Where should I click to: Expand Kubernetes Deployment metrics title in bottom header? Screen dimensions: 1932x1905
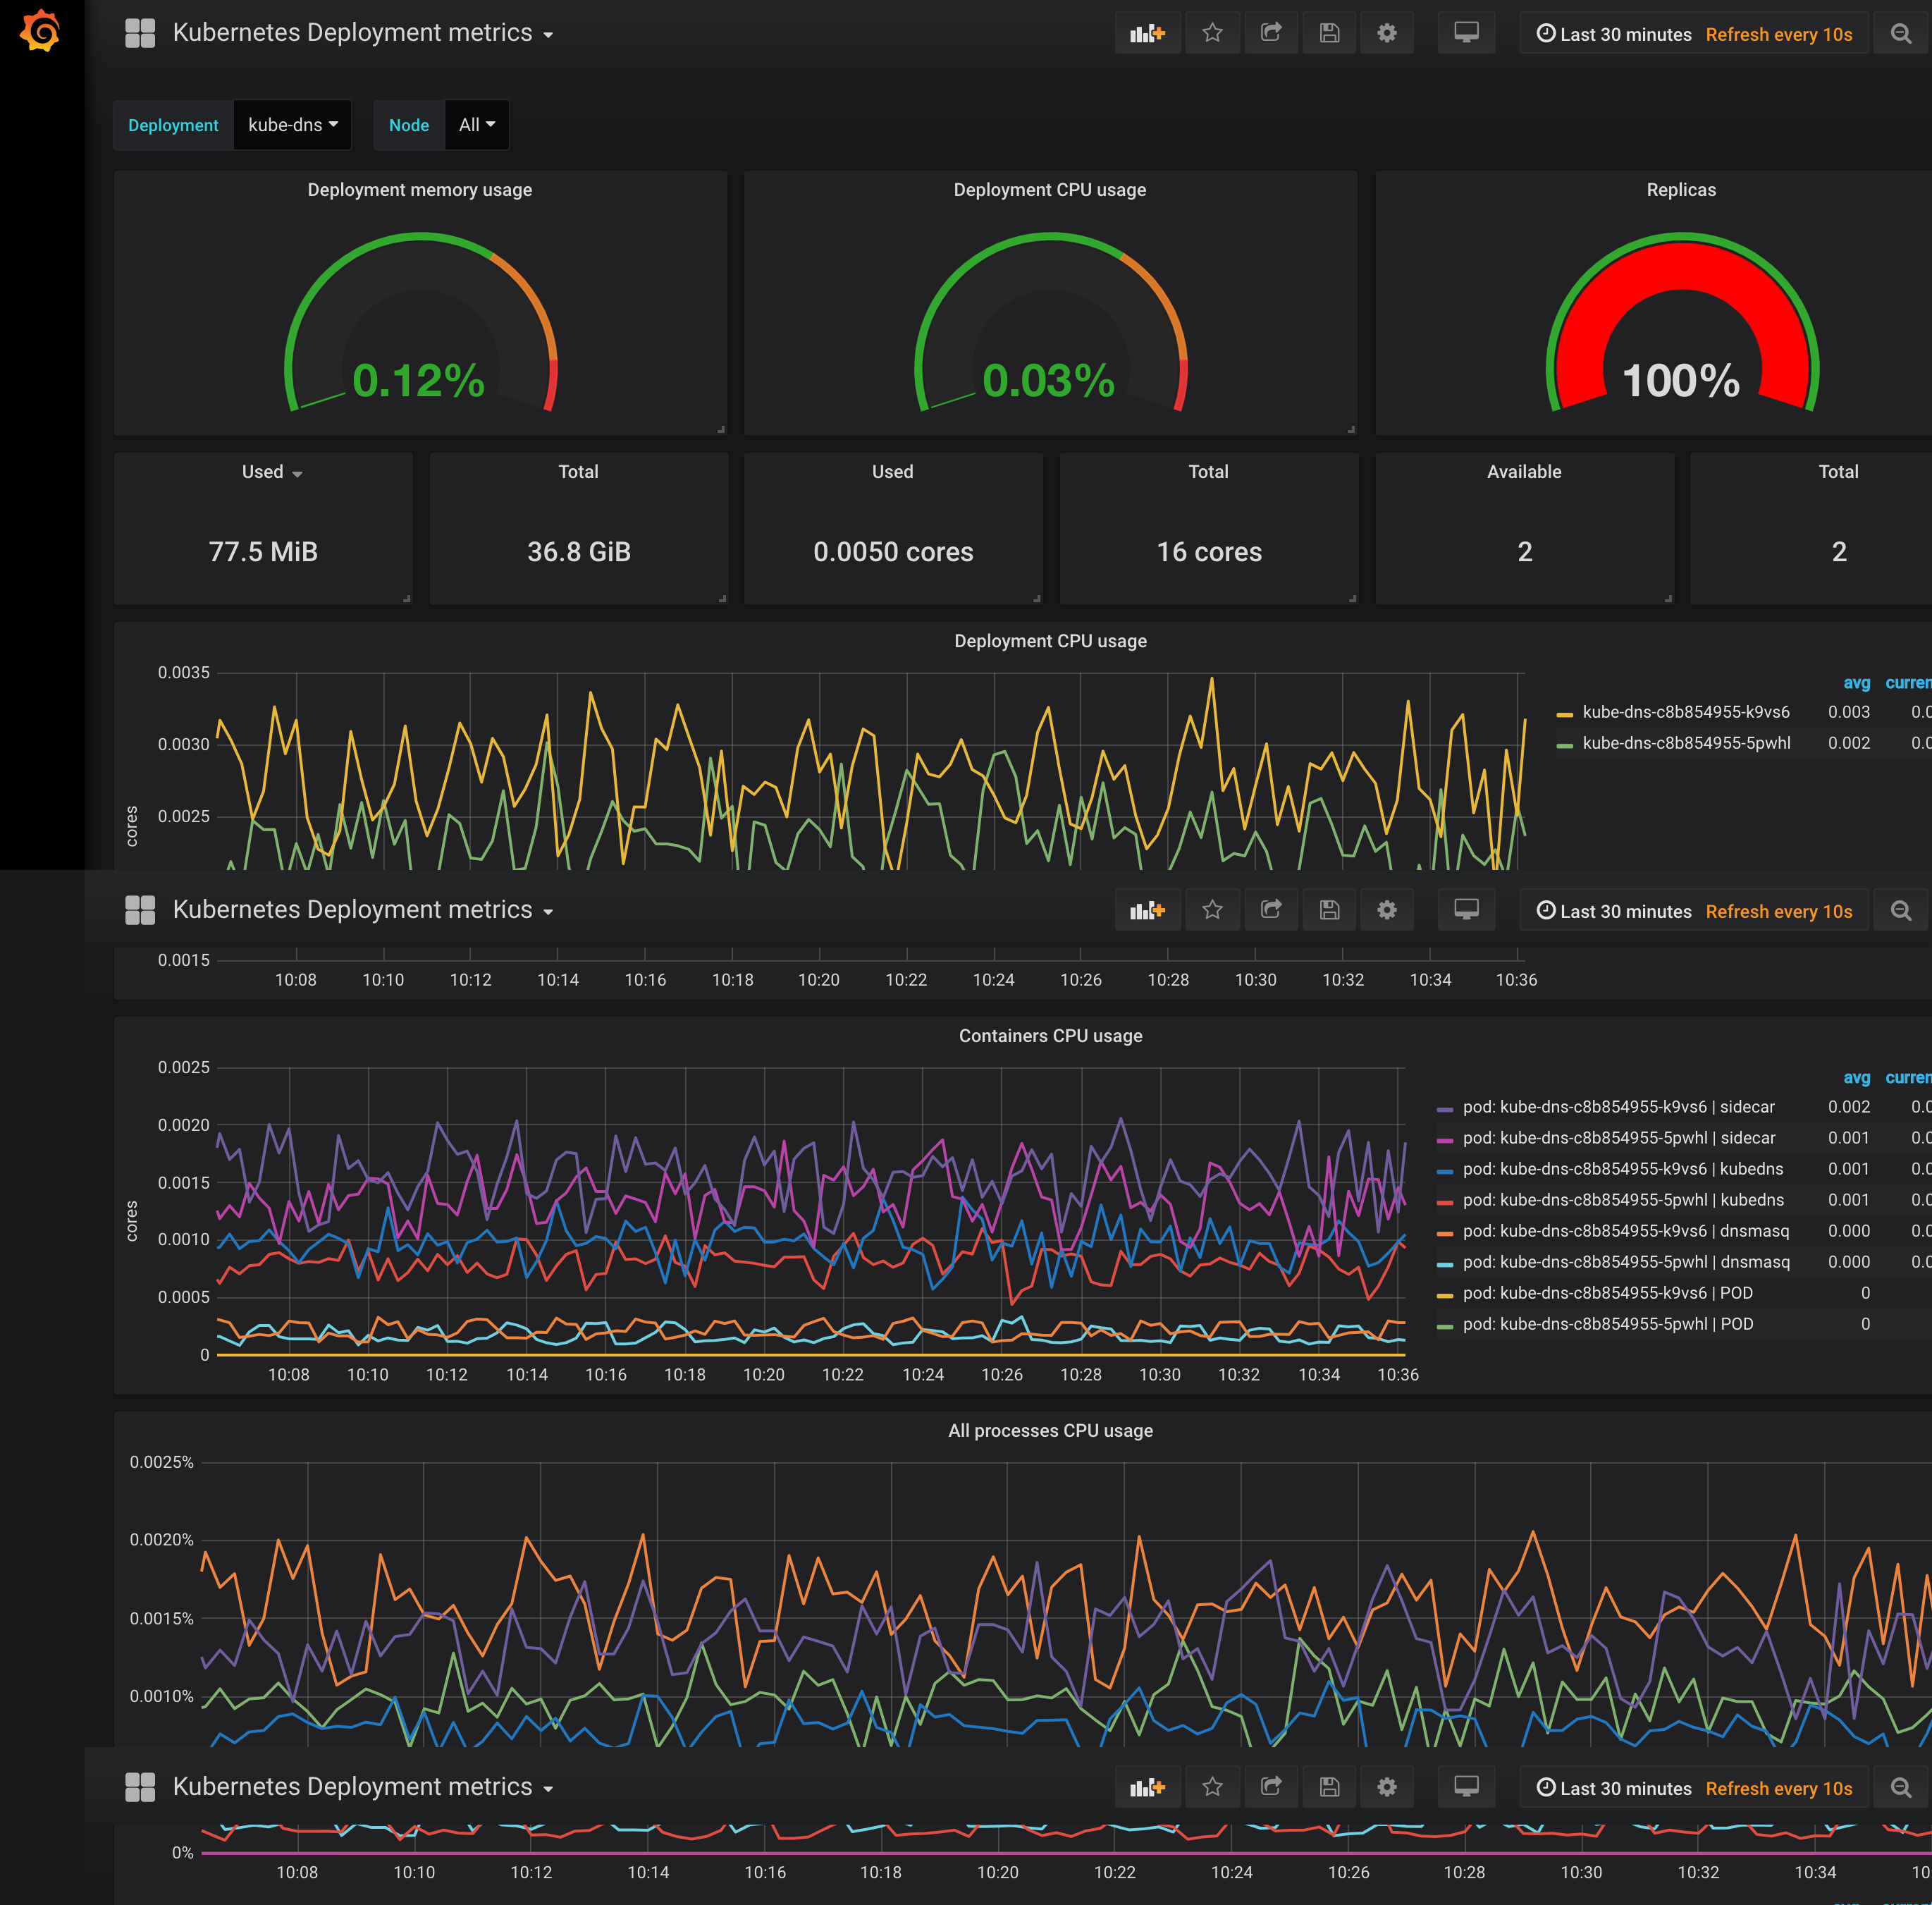[x=363, y=1787]
